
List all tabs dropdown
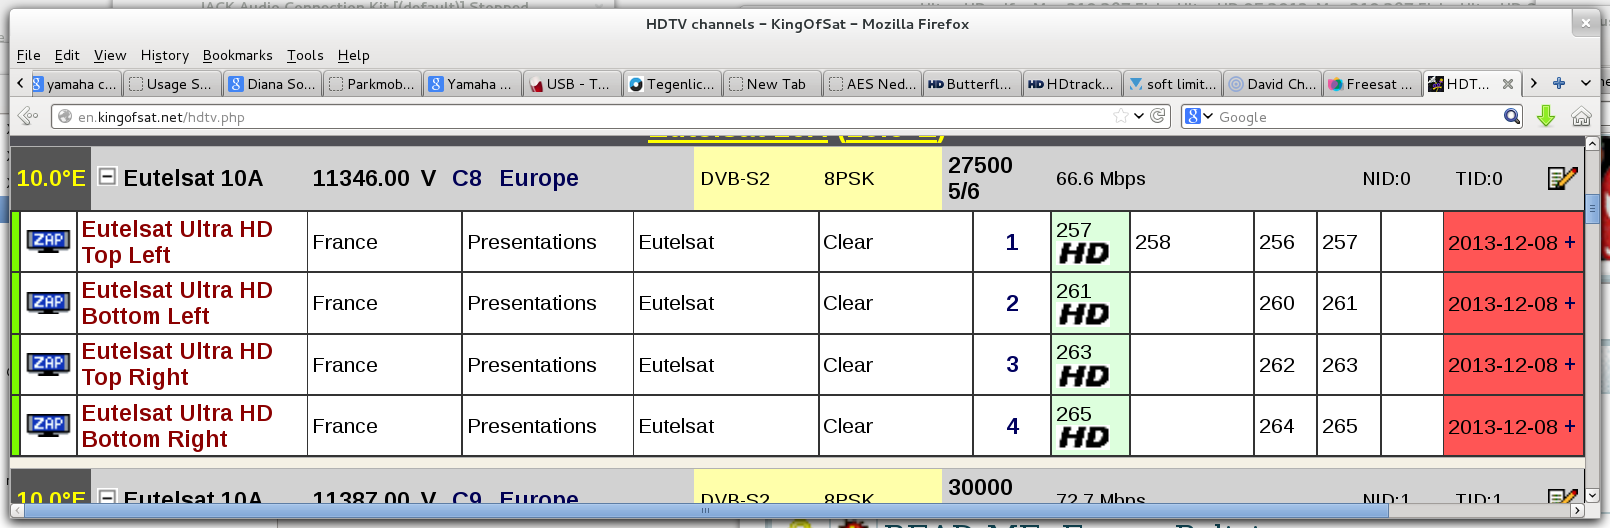click(x=1586, y=83)
